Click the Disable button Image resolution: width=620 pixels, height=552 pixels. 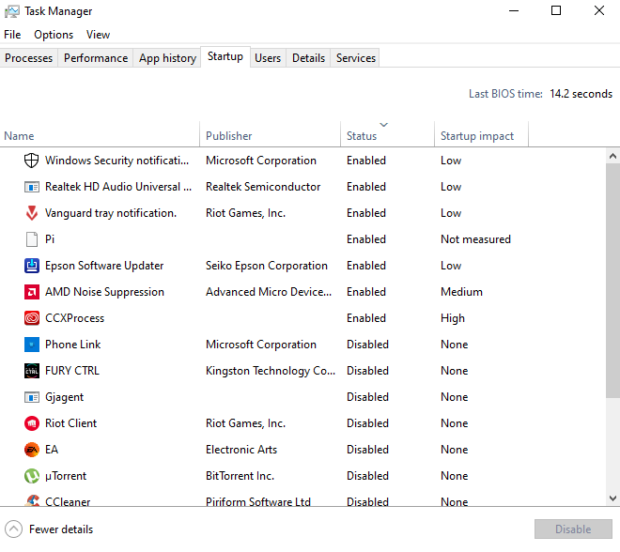pos(573,529)
